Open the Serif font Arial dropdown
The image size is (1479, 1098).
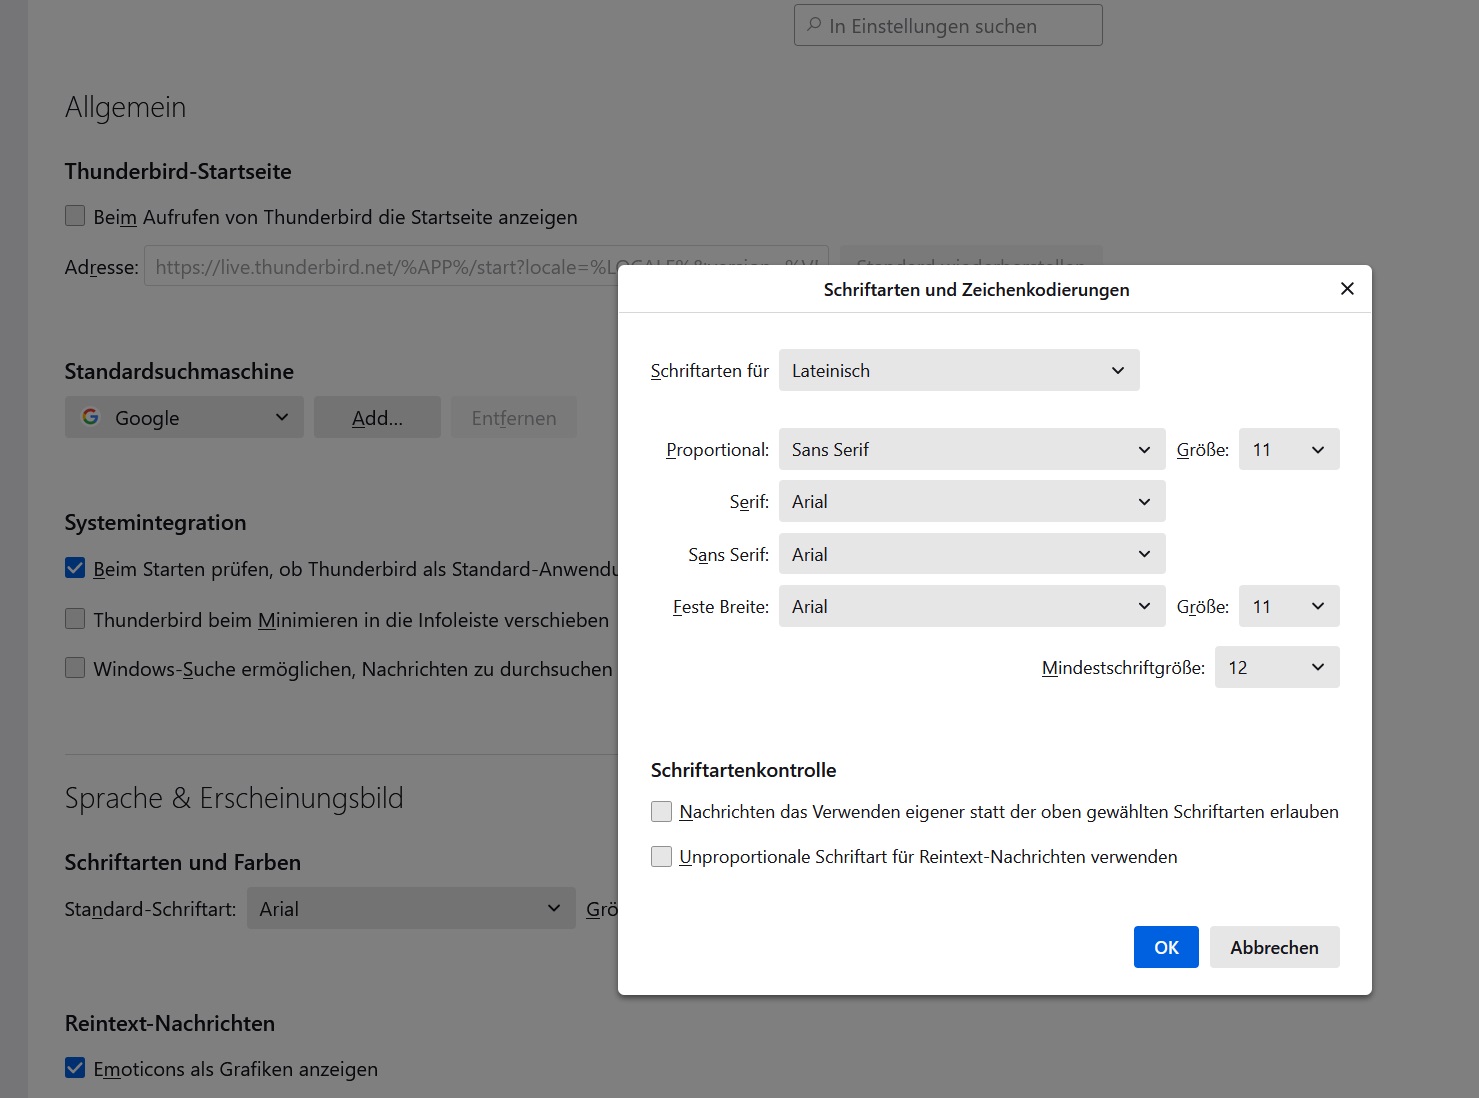(x=971, y=502)
